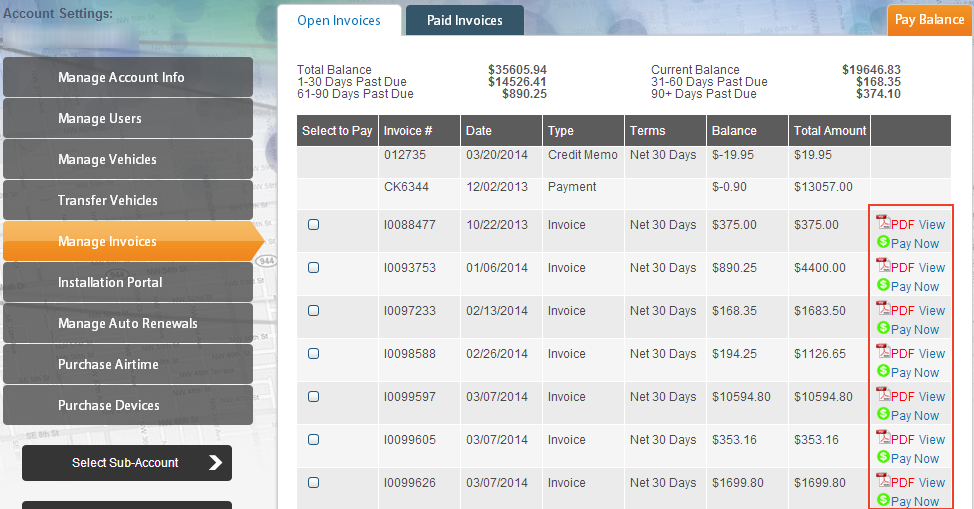Image resolution: width=974 pixels, height=509 pixels.
Task: Click the Select Sub-Account button label
Action: pos(125,462)
